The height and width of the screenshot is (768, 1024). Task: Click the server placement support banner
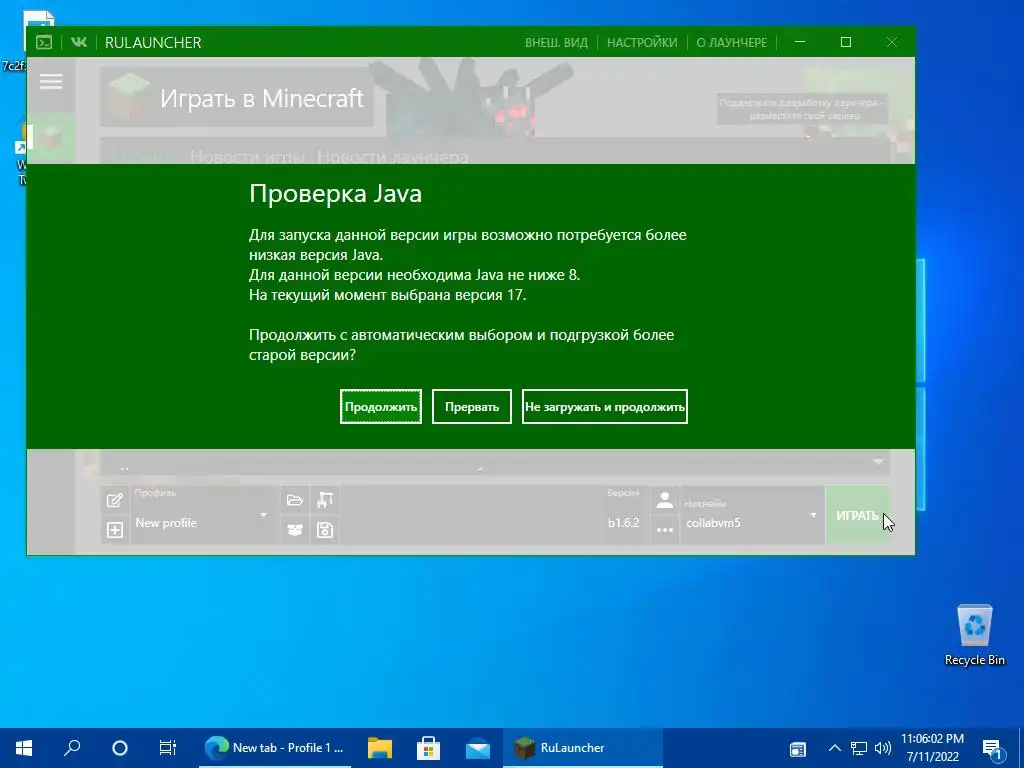tap(802, 109)
